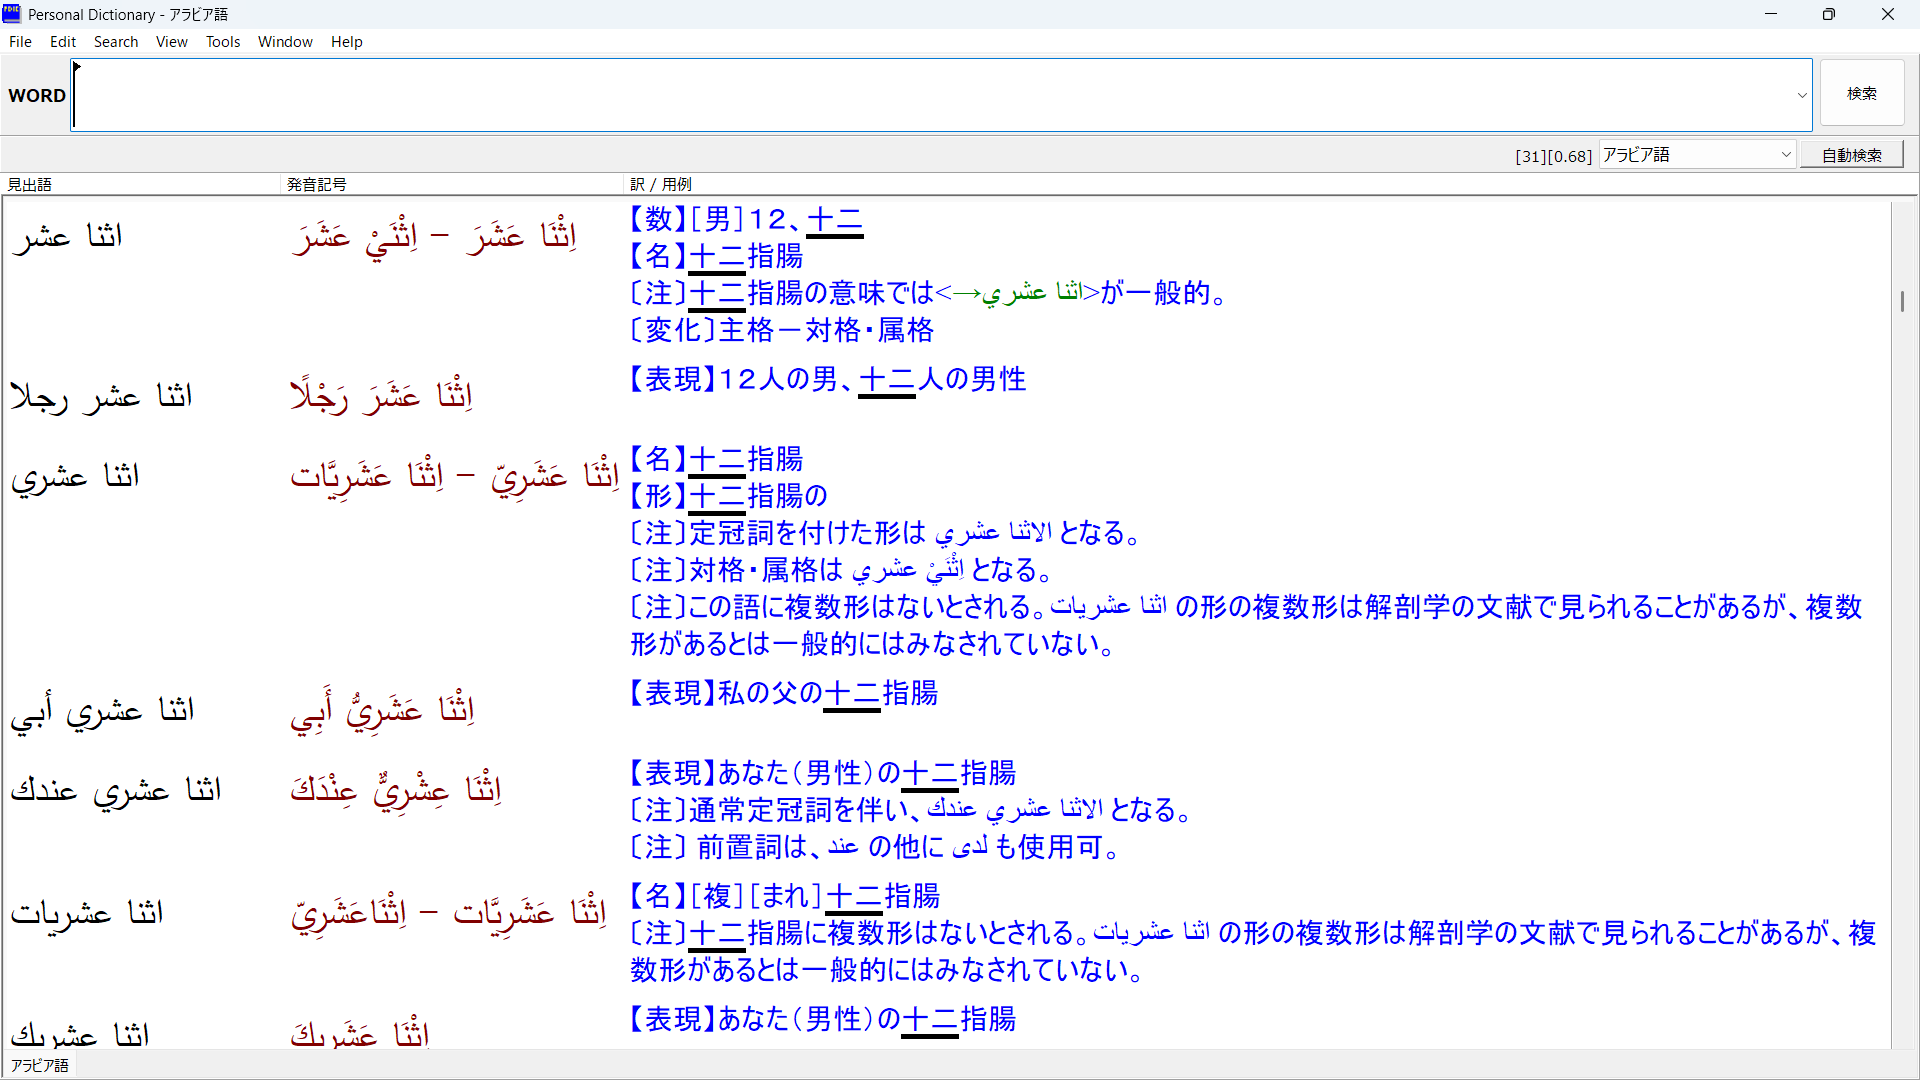The height and width of the screenshot is (1080, 1920).
Task: Click the 発音記号 column header
Action: pyautogui.click(x=315, y=184)
